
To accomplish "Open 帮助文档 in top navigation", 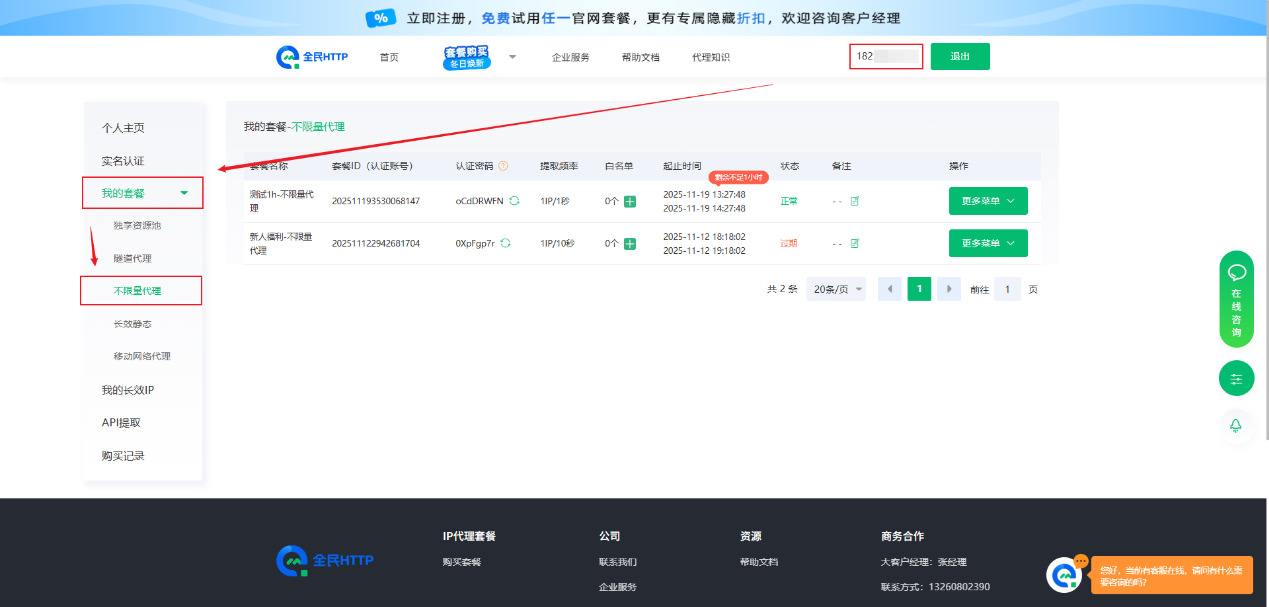I will (x=640, y=58).
